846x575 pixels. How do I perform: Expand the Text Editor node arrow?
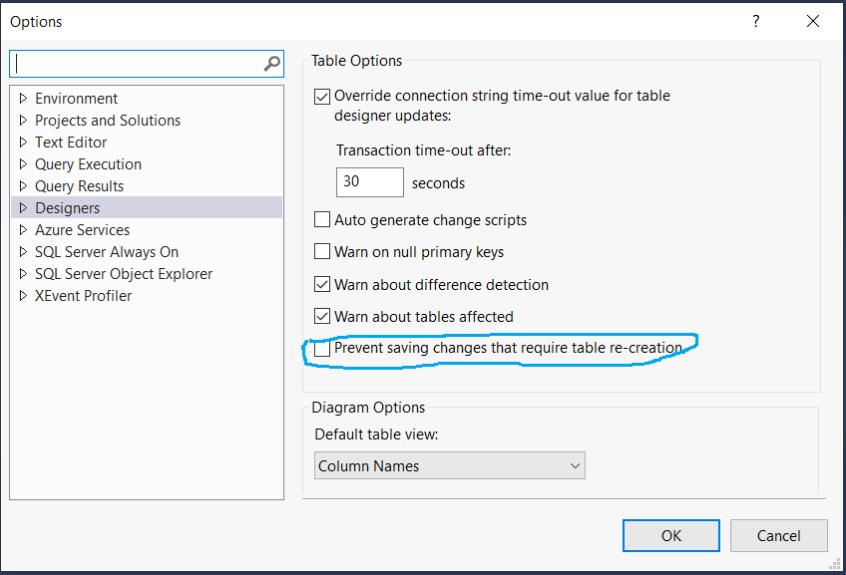[23, 142]
